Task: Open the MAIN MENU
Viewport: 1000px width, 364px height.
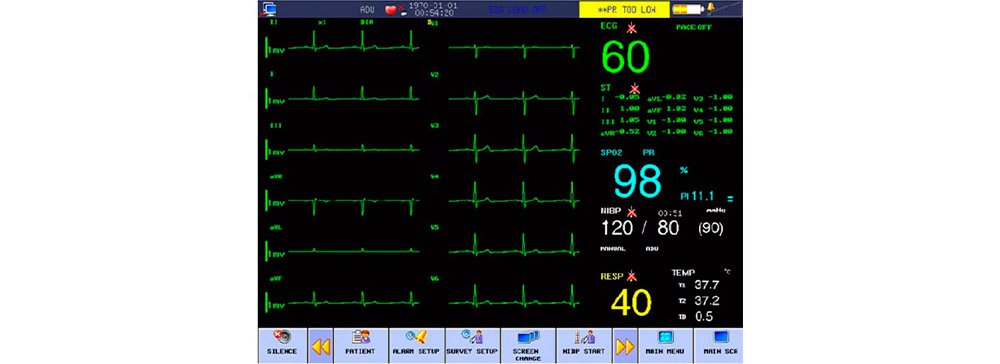Action: click(665, 345)
